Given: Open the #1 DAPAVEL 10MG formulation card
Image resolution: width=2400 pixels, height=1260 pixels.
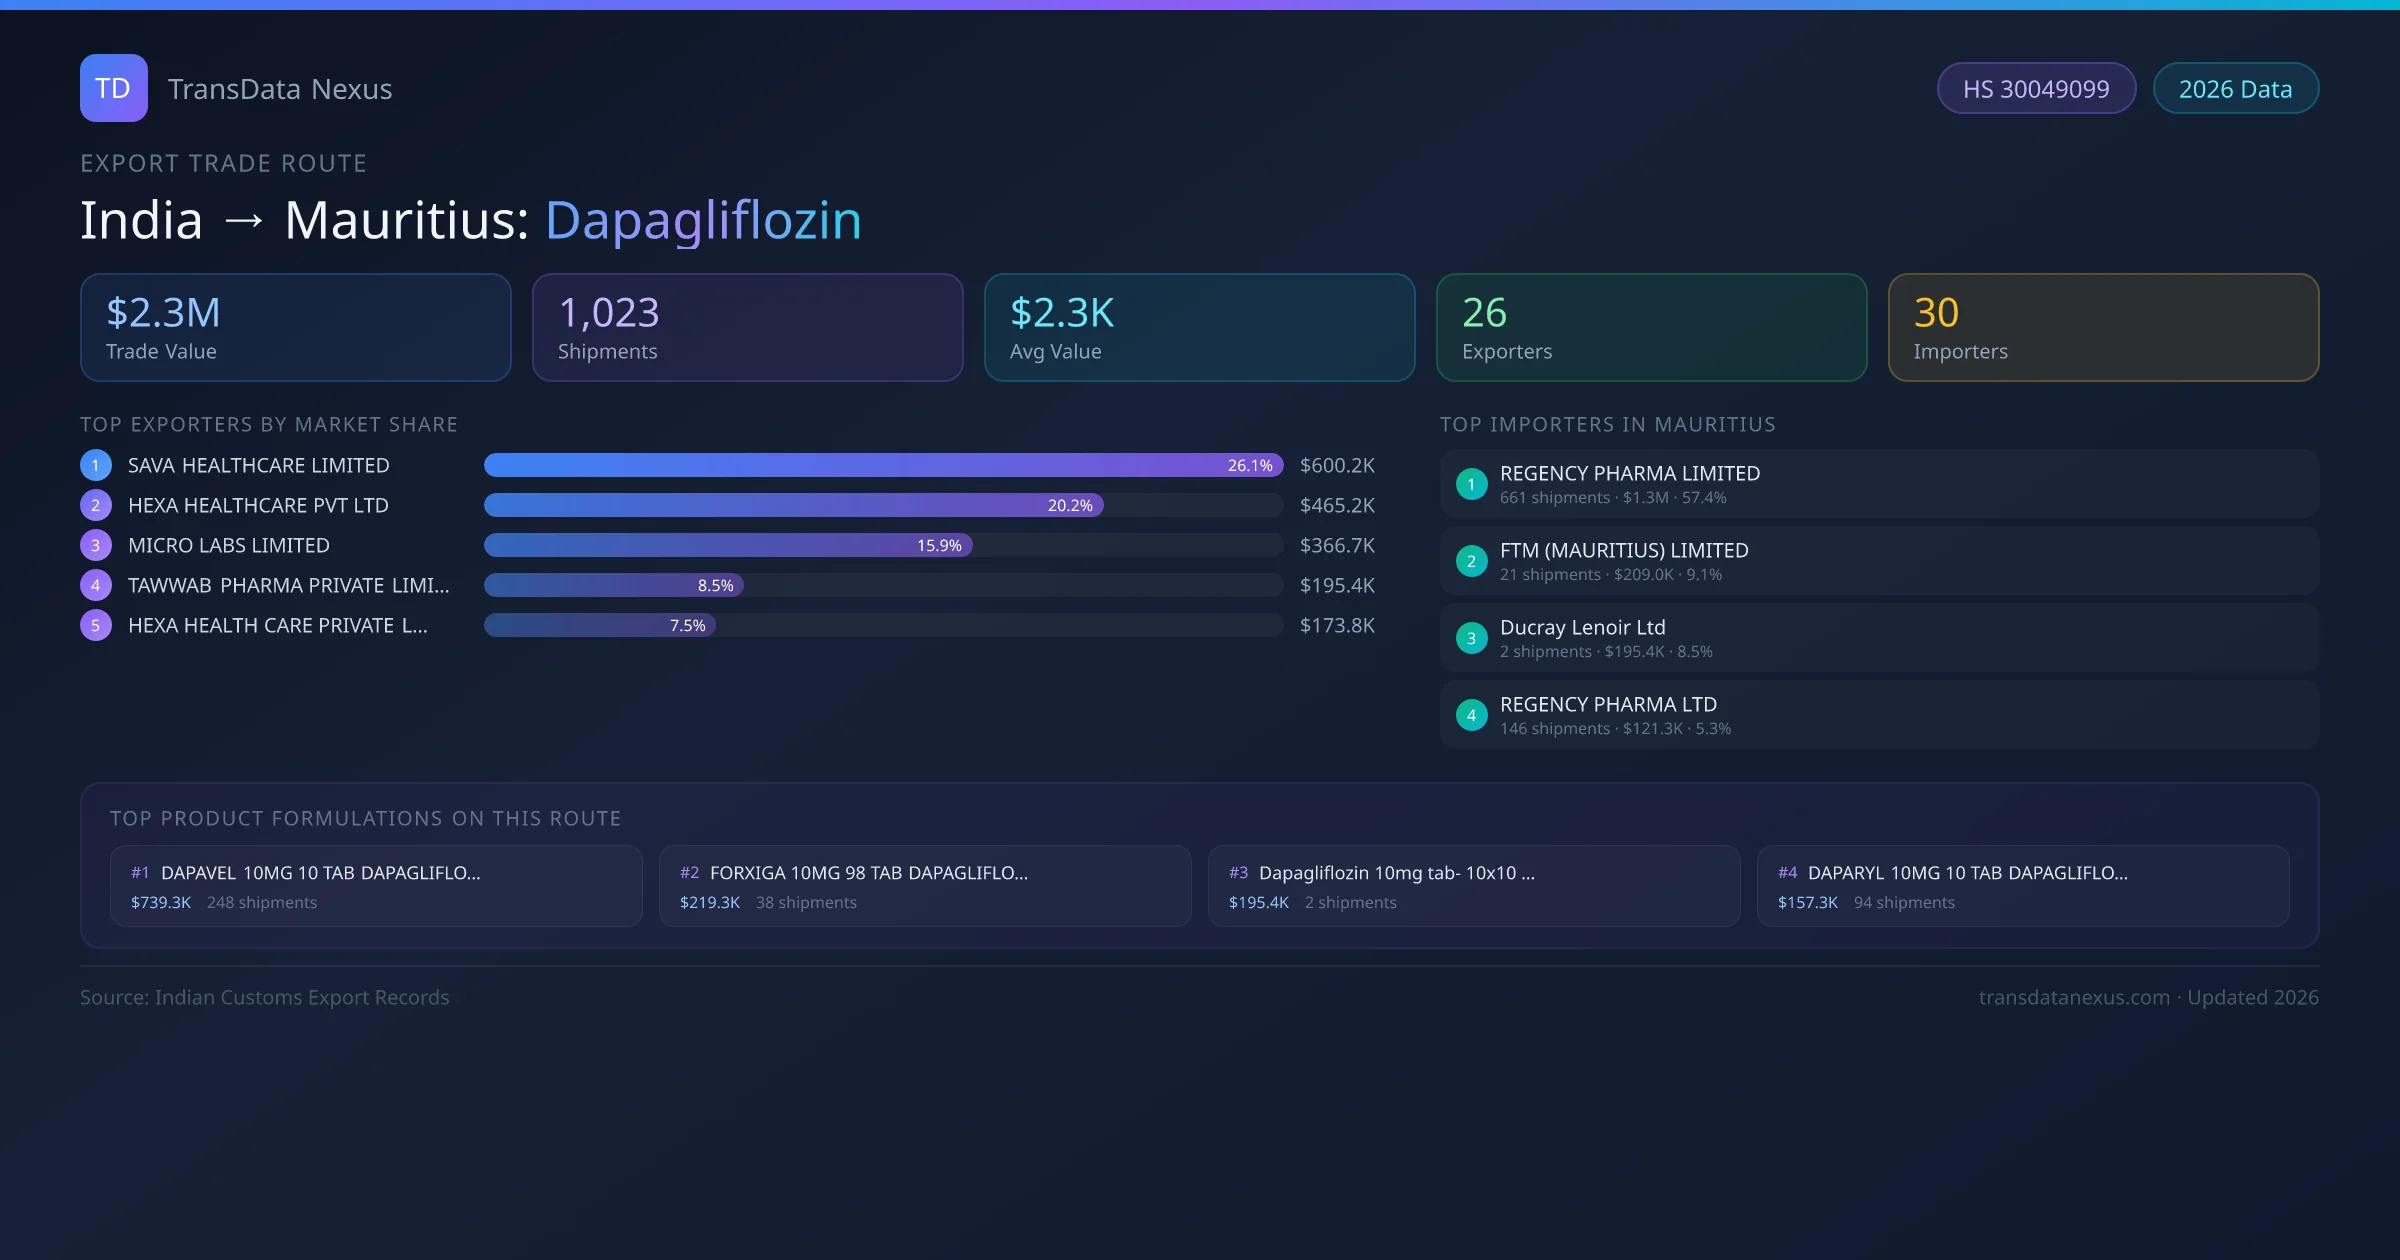Looking at the screenshot, I should coord(375,886).
